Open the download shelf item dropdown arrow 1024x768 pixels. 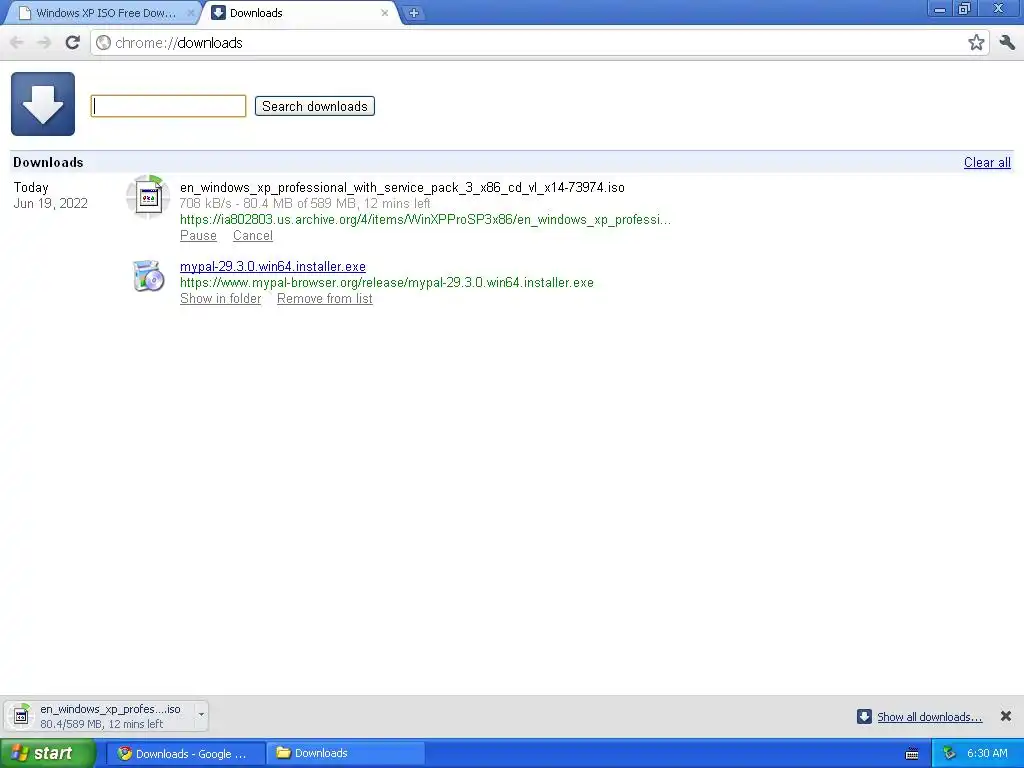[201, 715]
